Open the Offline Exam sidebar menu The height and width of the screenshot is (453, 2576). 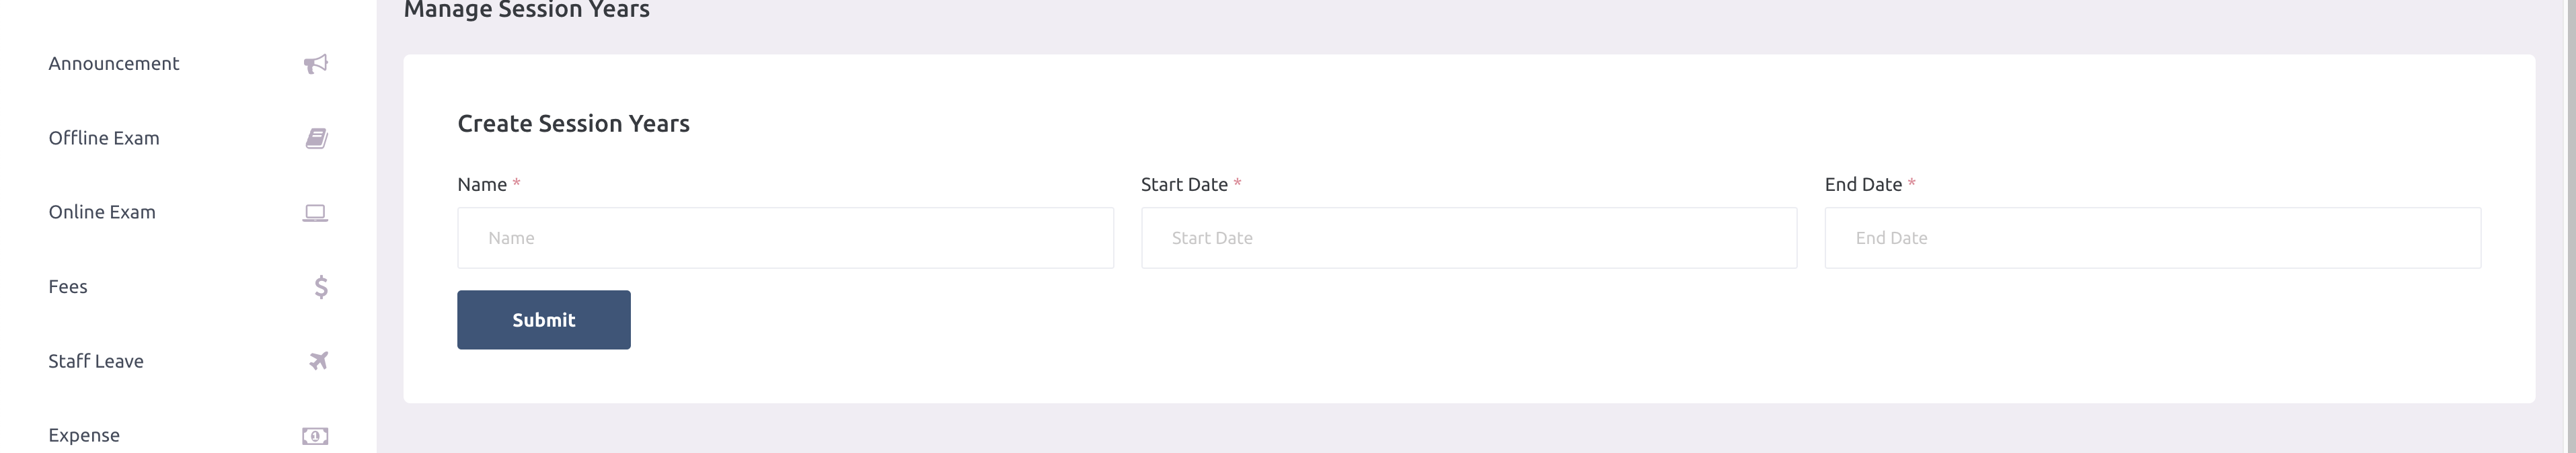click(188, 138)
